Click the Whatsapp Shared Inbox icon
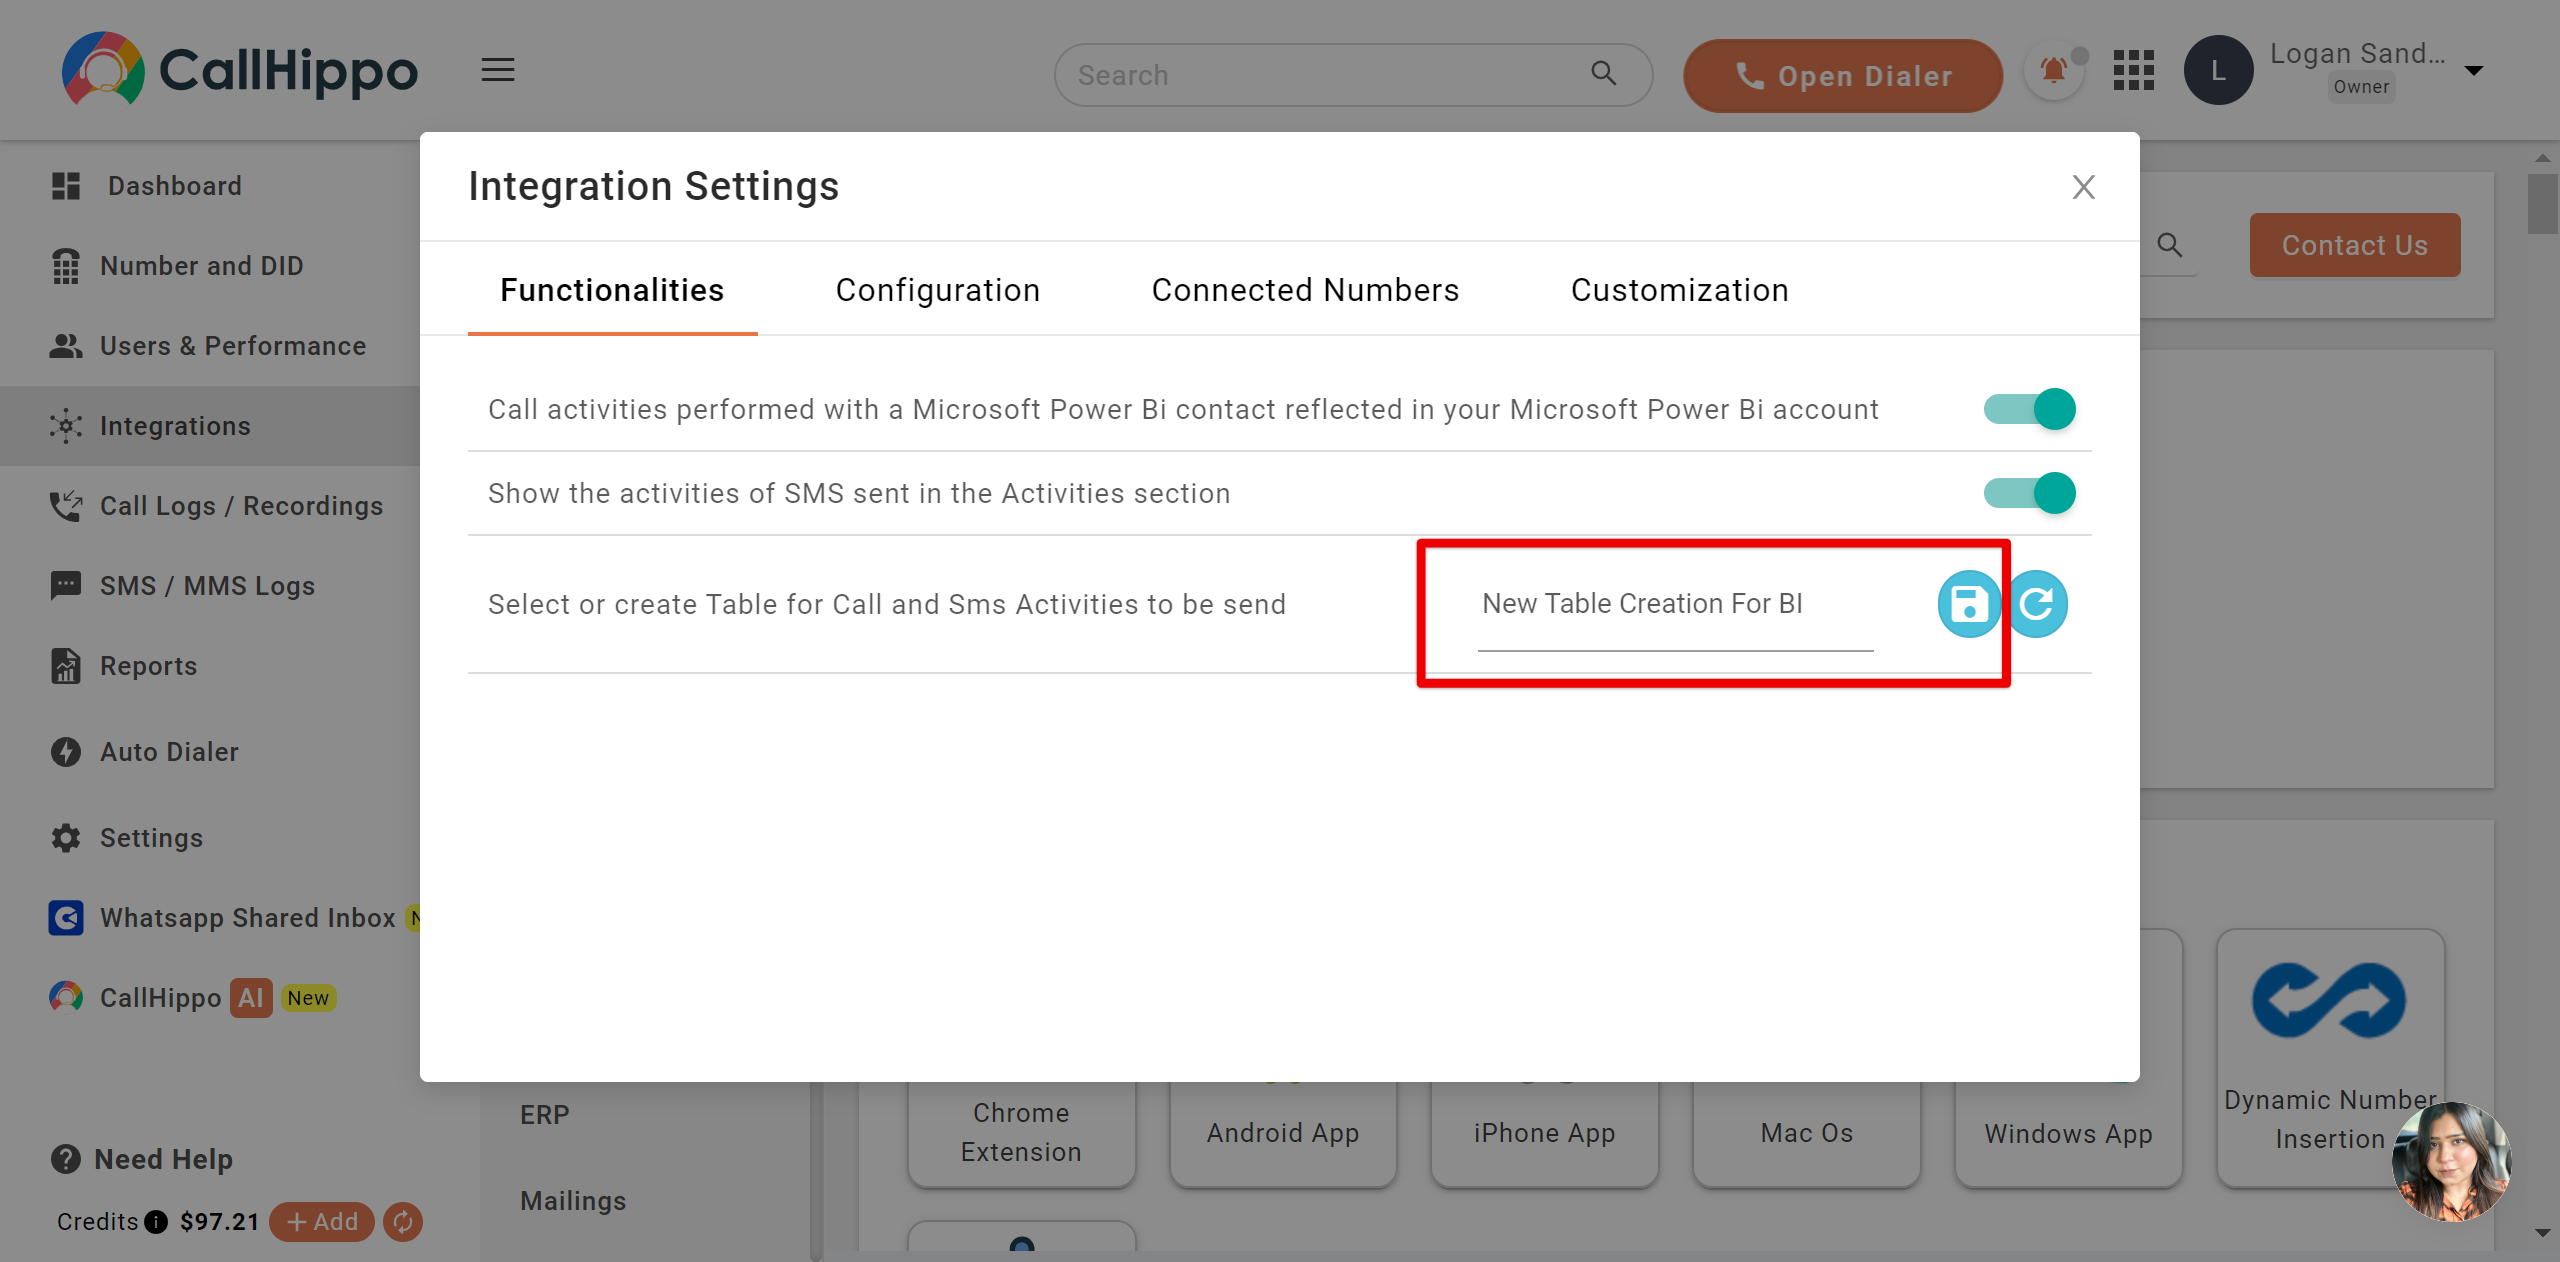Screen dimensions: 2560x1262 (66, 918)
